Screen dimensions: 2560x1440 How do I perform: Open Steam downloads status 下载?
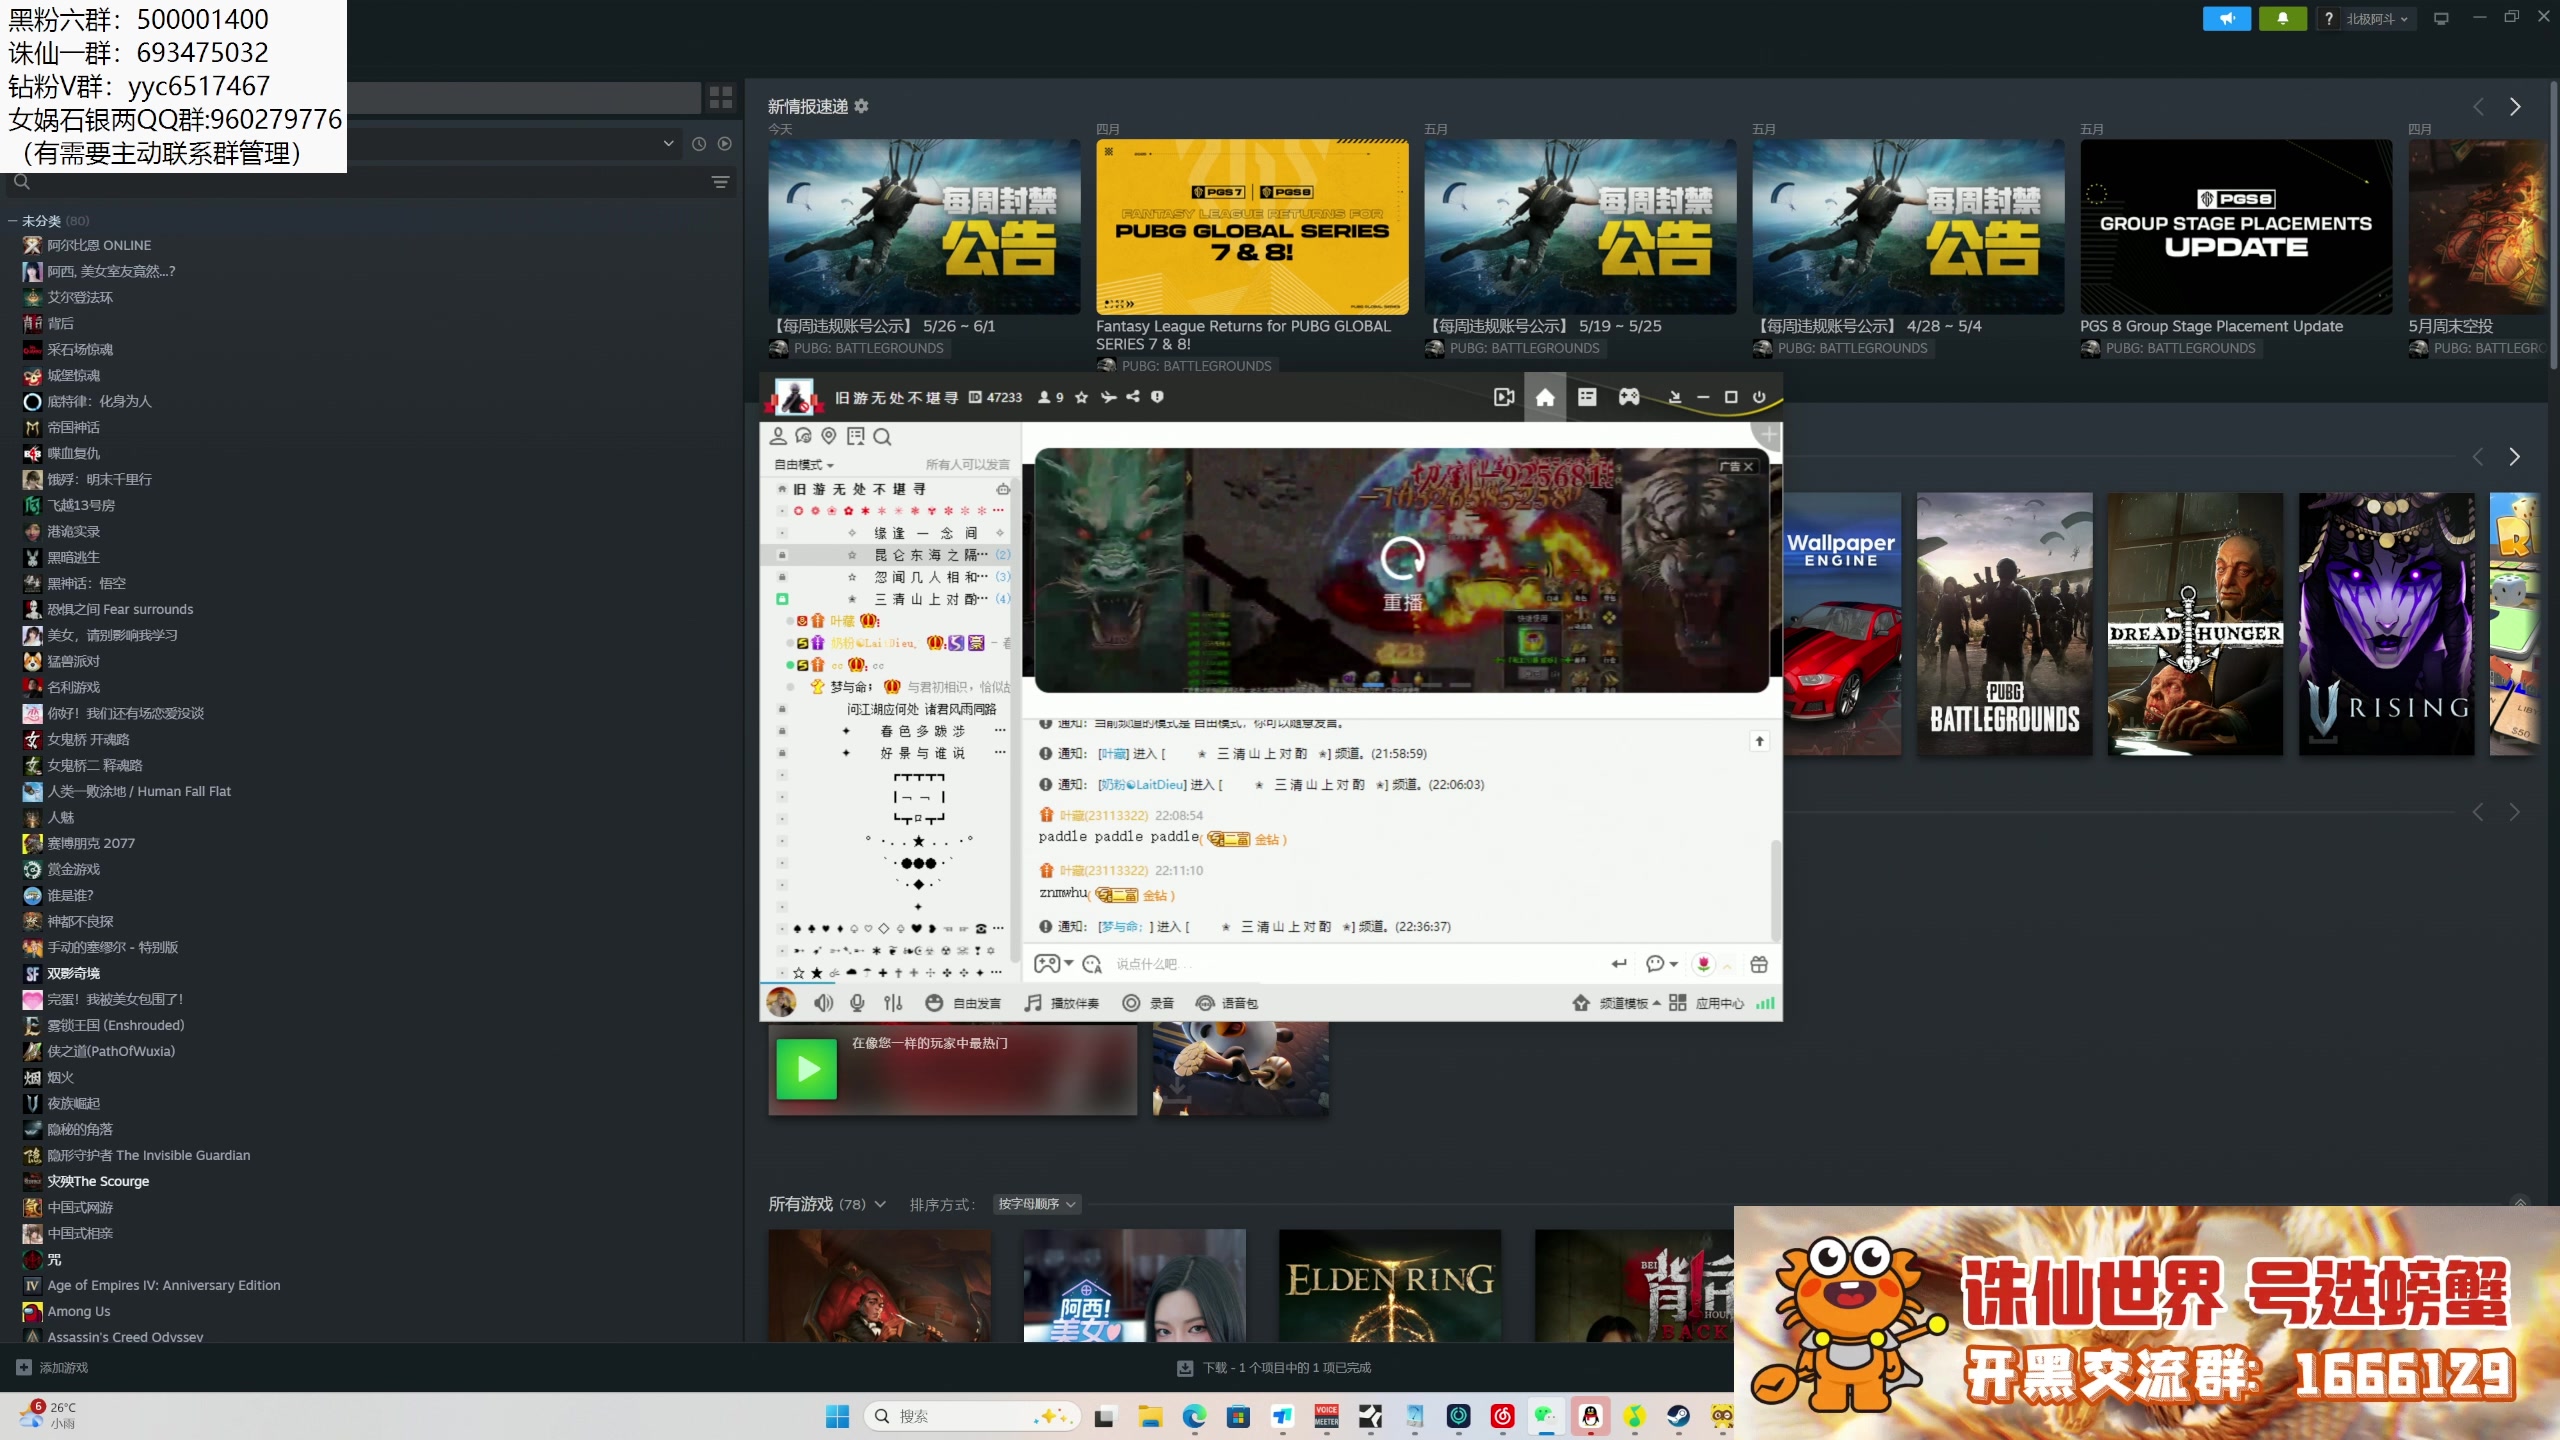(x=1274, y=1367)
